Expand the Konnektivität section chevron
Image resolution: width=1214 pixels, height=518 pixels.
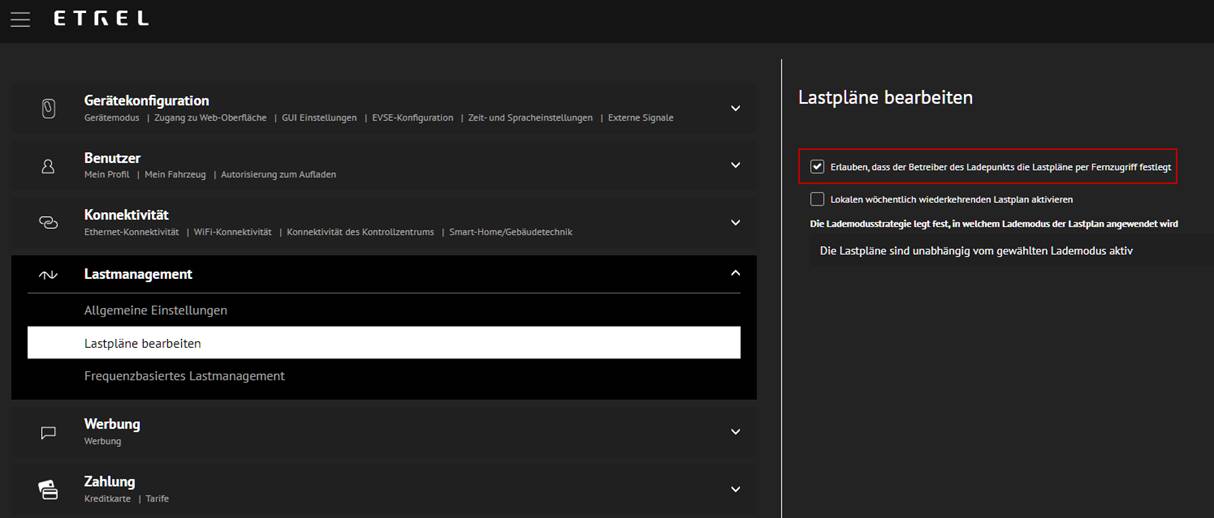[735, 222]
